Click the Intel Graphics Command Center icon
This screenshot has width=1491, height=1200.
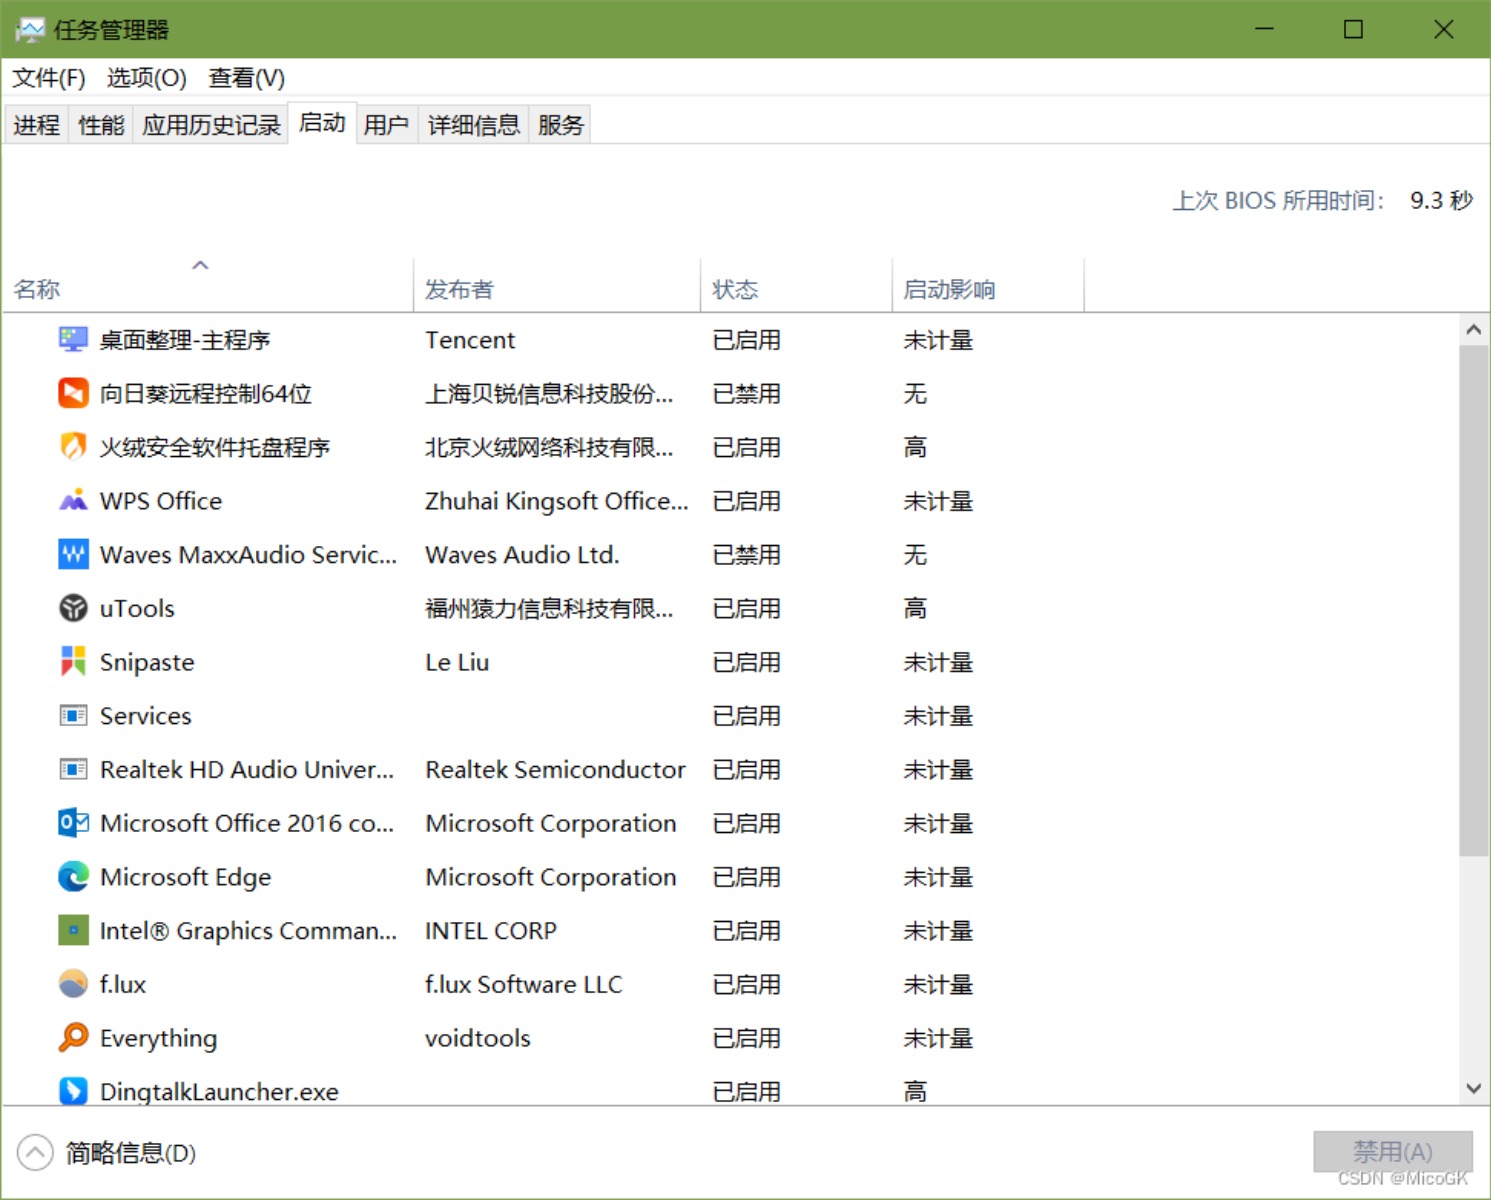(x=73, y=930)
